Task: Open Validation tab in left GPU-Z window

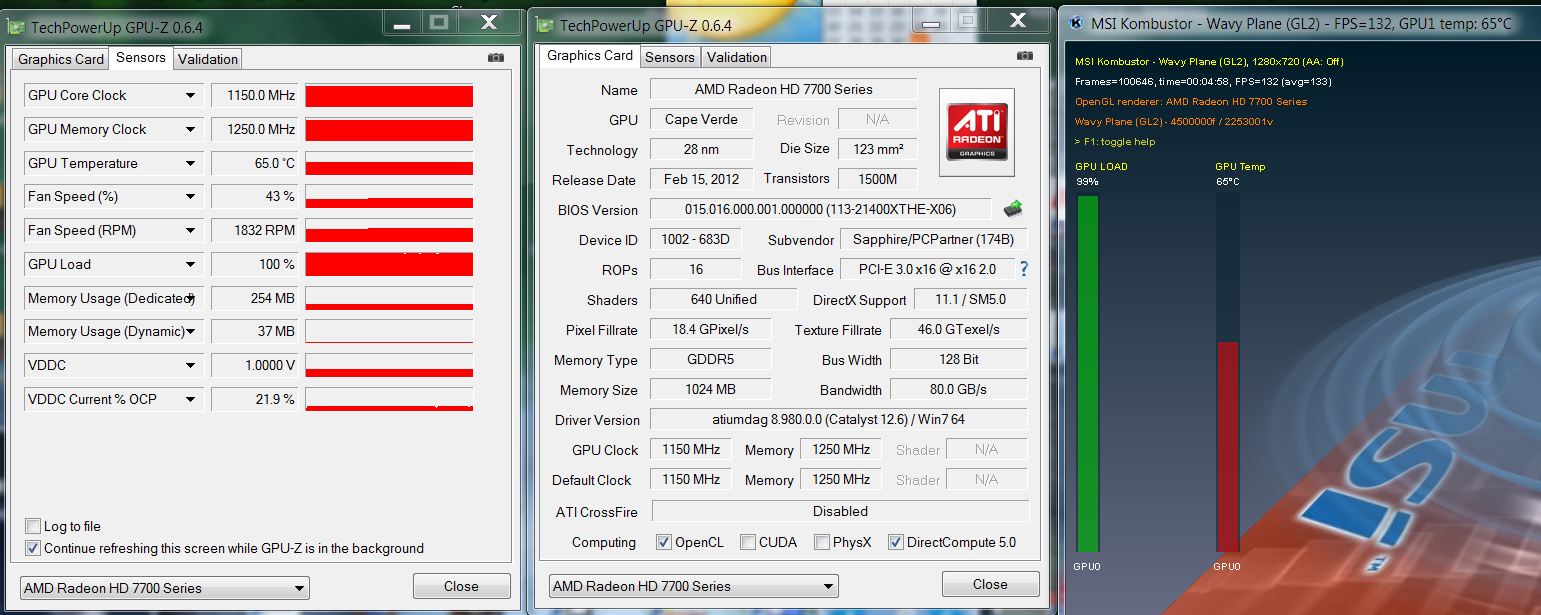Action: 208,59
